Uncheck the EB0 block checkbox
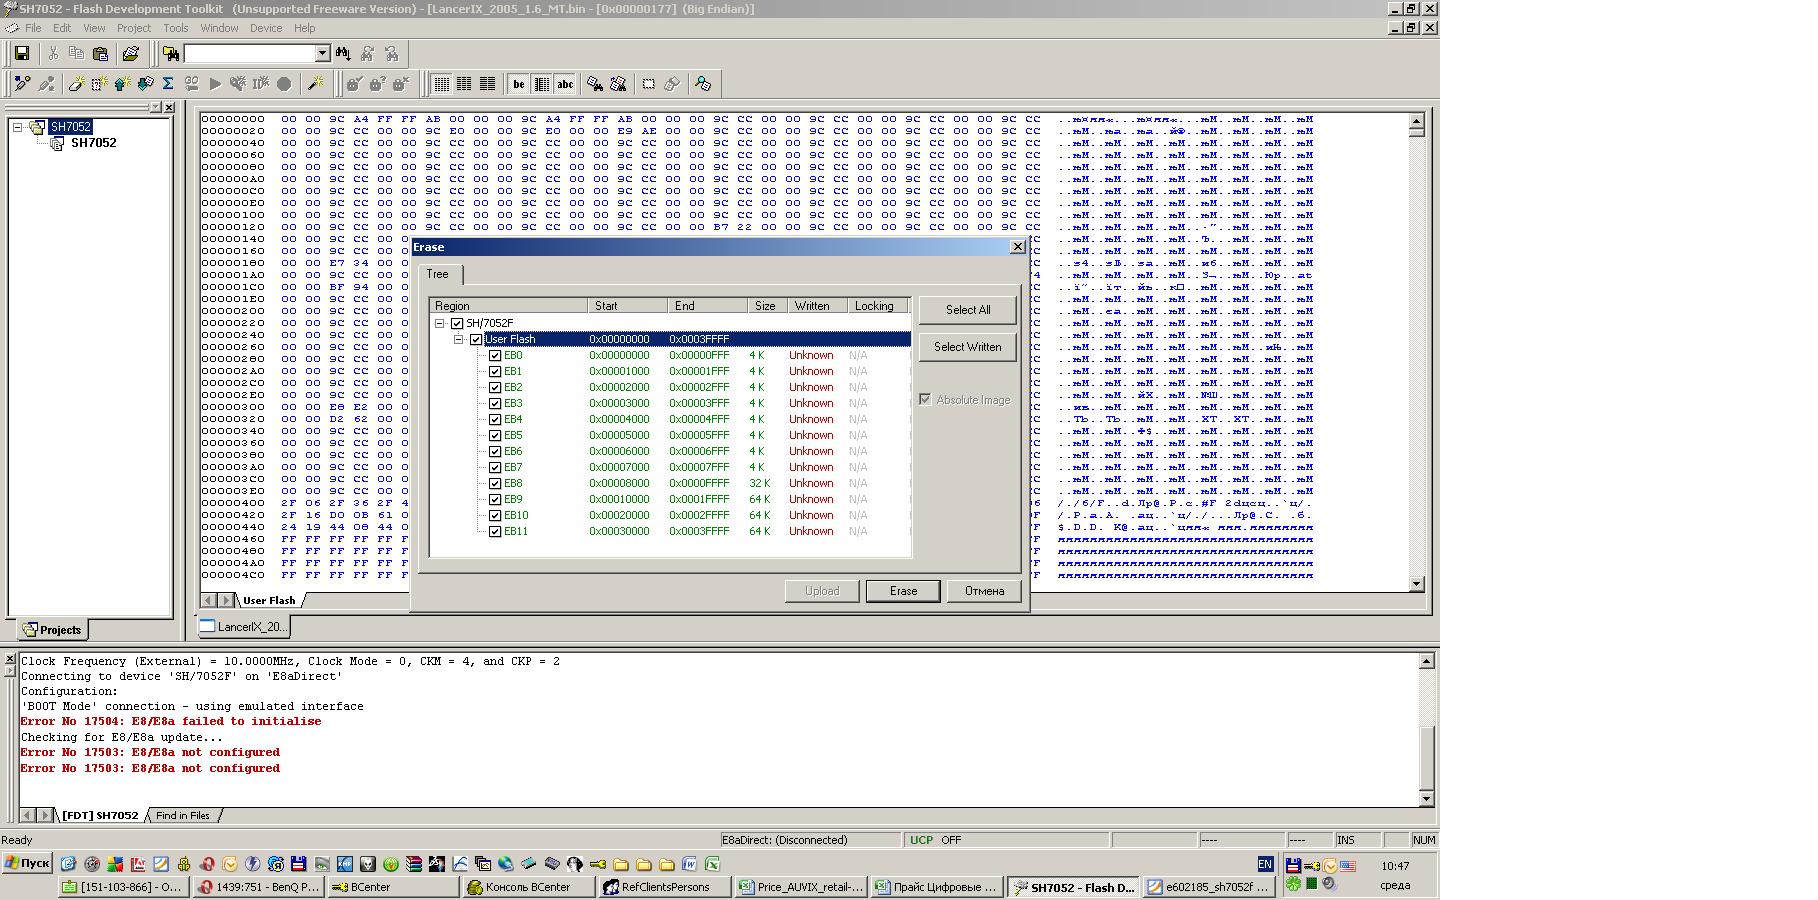This screenshot has width=1818, height=900. [x=495, y=355]
